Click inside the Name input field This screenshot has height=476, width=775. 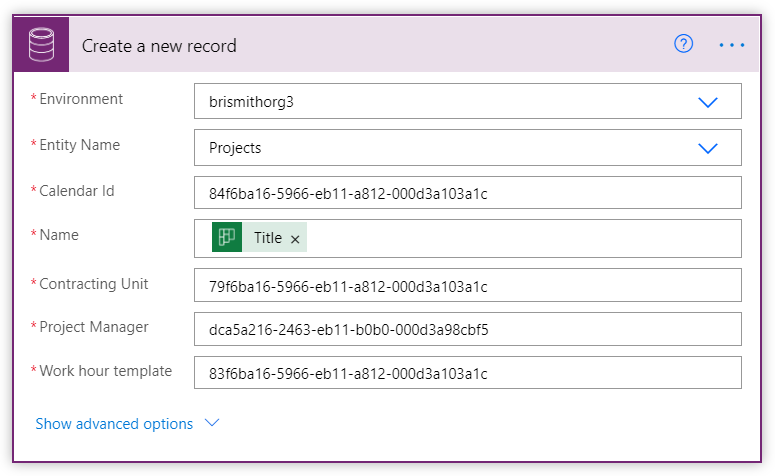pyautogui.click(x=520, y=238)
